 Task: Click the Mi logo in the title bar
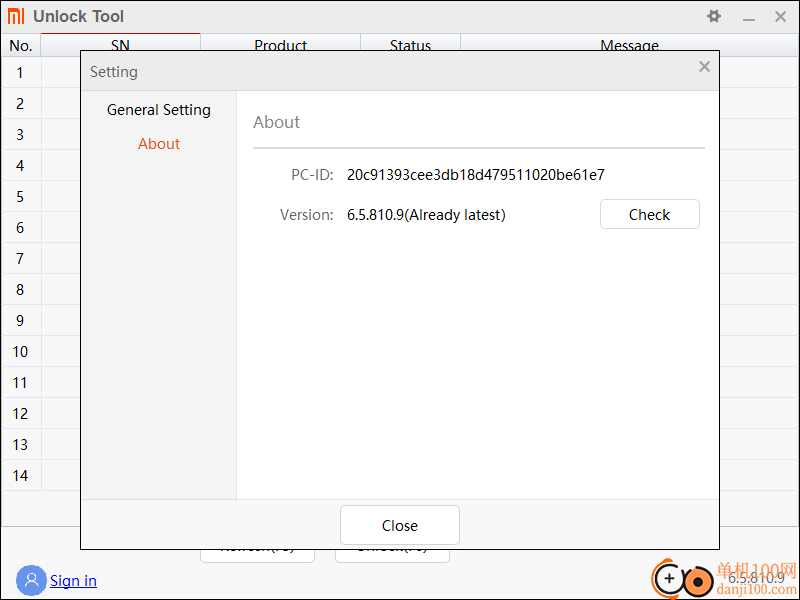click(x=16, y=16)
